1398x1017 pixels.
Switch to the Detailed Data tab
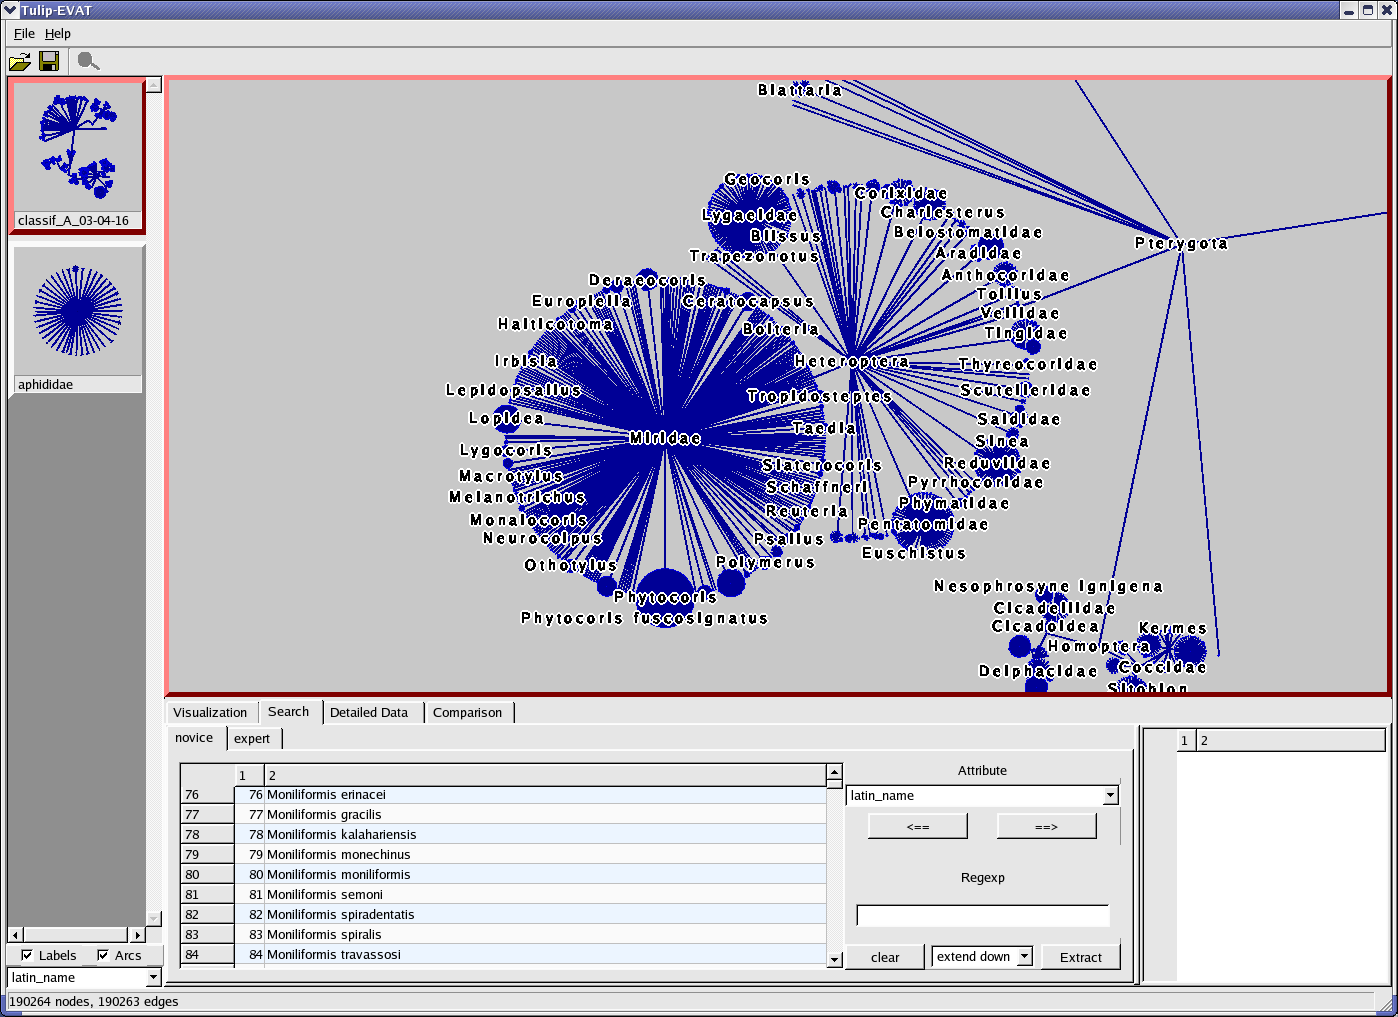(x=369, y=712)
